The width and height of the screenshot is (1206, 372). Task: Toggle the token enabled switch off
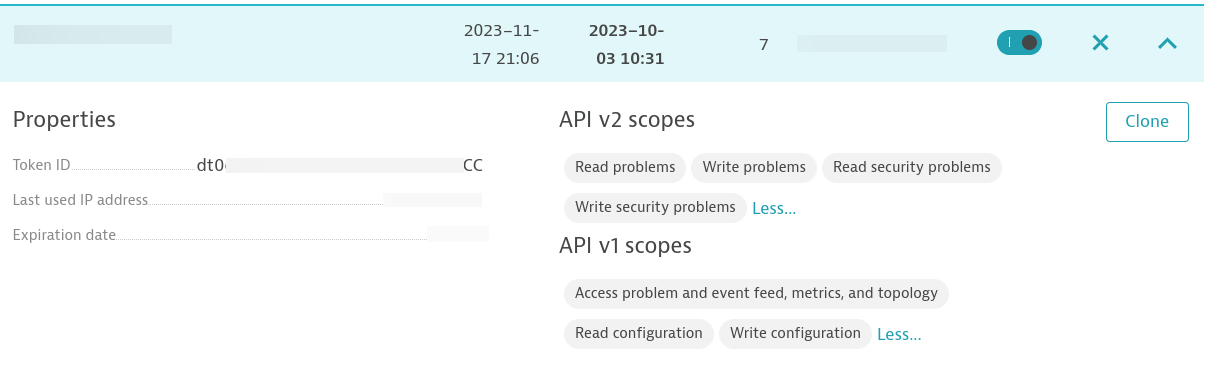(1019, 43)
